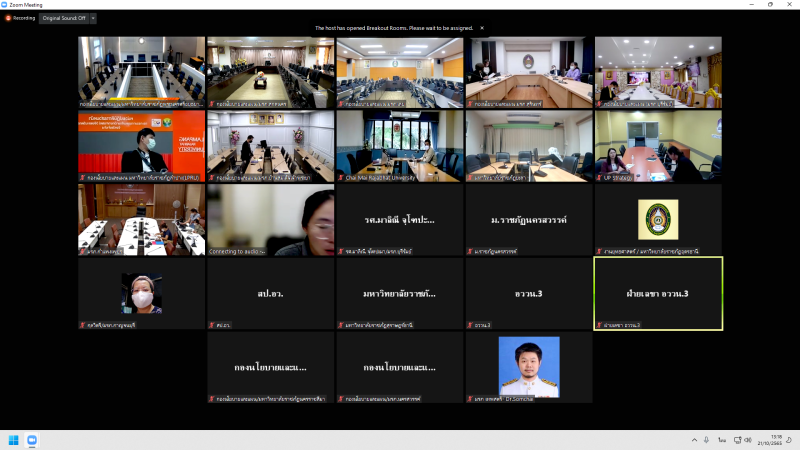
Task: Select the สป.อว. participant tile
Action: click(270, 293)
